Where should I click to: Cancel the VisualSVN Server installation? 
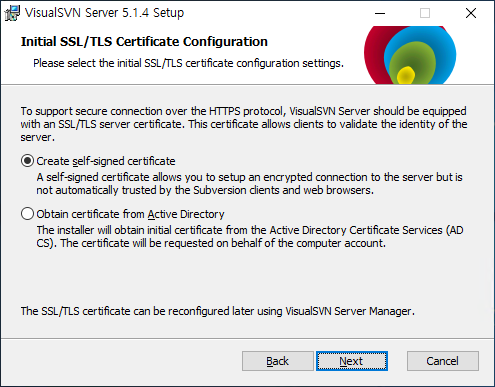pyautogui.click(x=443, y=361)
